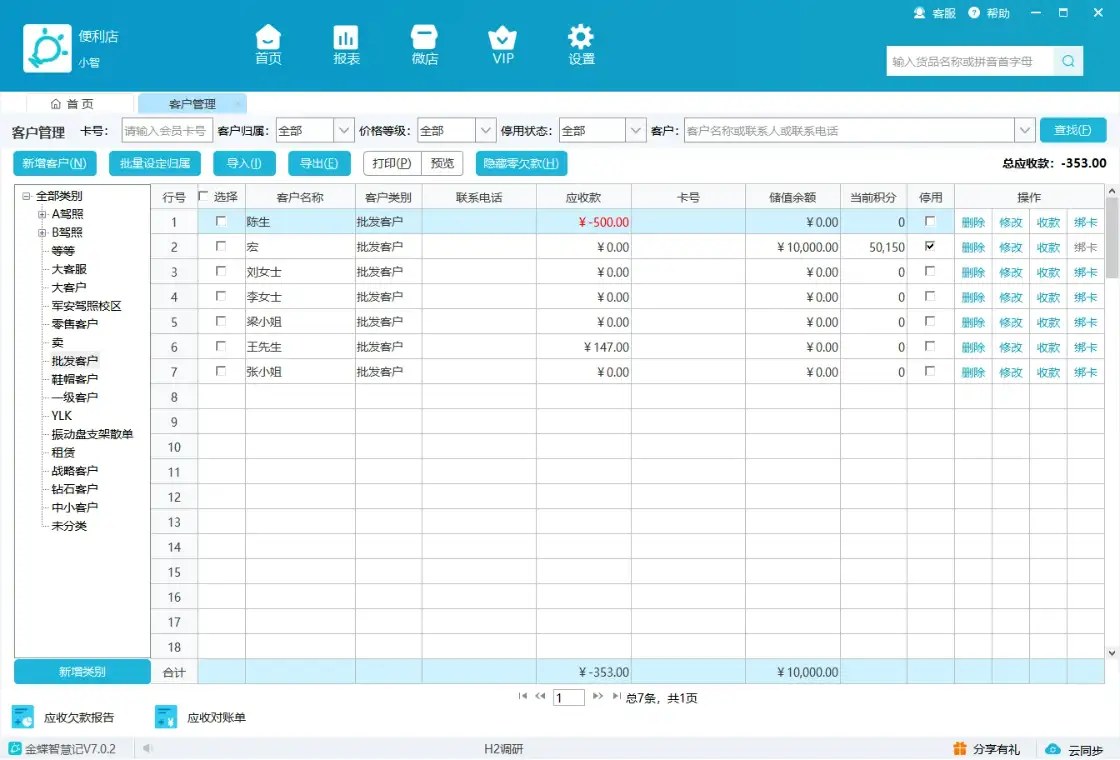Click the table vertical scrollbar thumb
This screenshot has width=1120, height=760.
point(1111,238)
